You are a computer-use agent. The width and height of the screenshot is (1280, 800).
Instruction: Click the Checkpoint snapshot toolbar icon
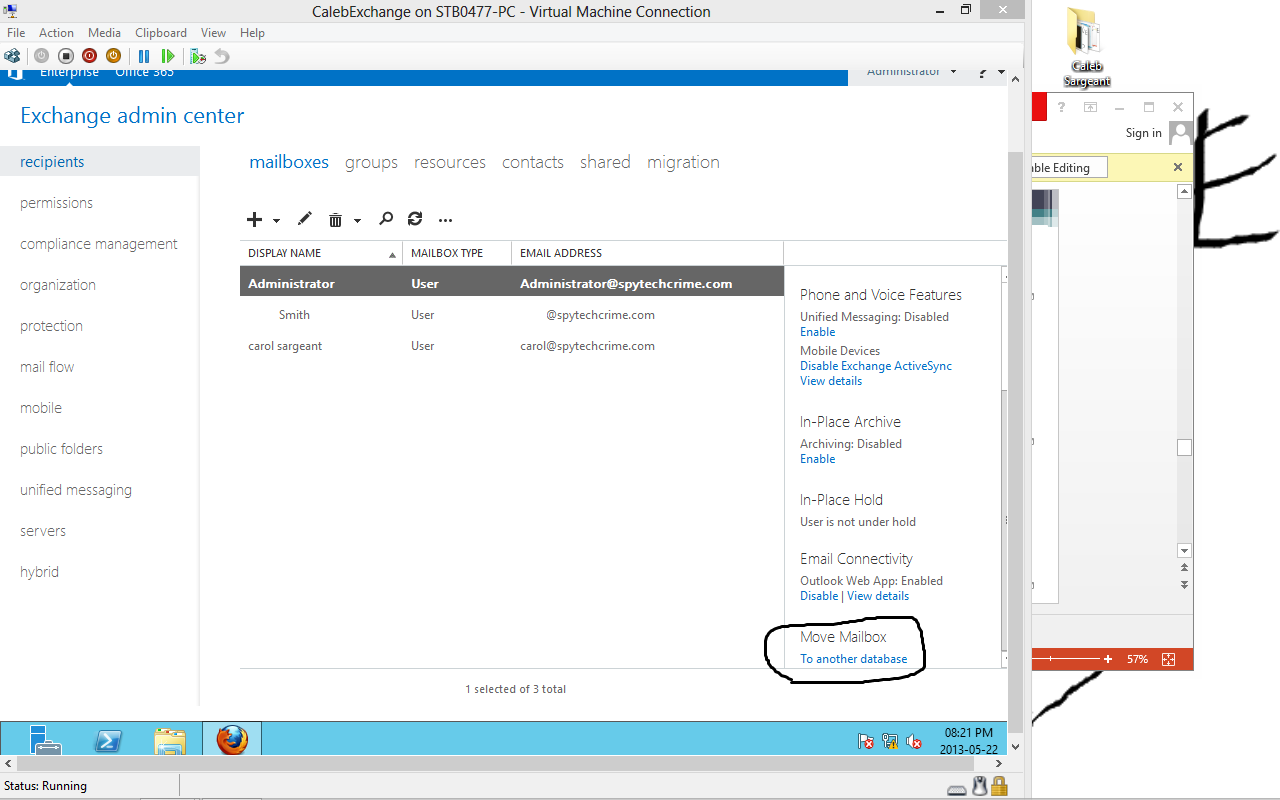click(x=198, y=56)
